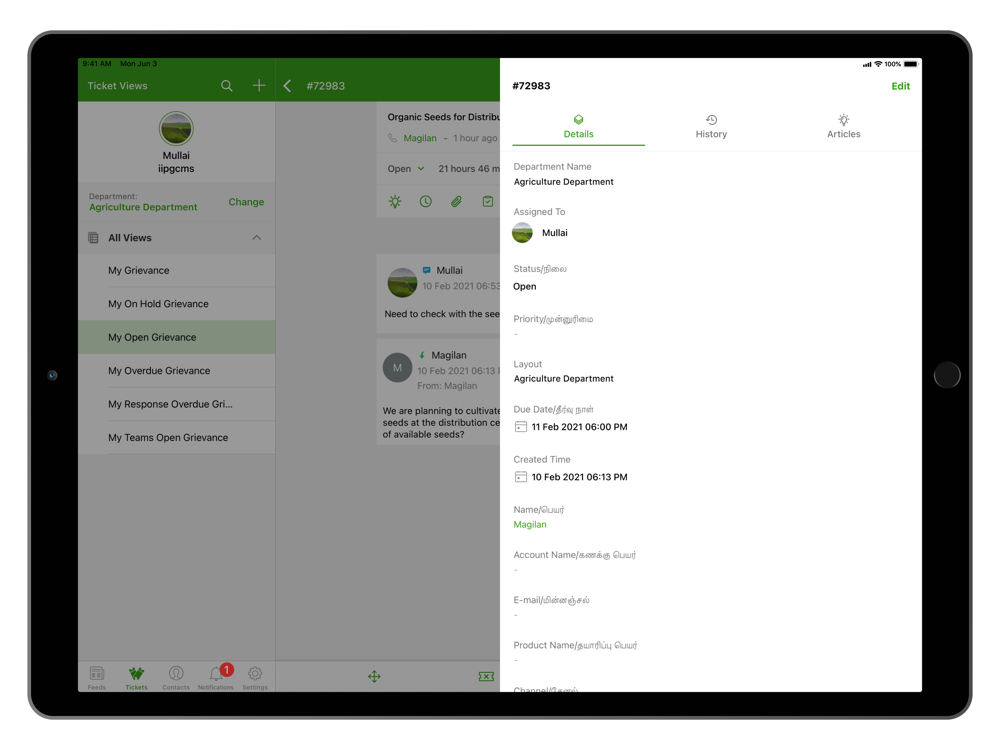The width and height of the screenshot is (1000, 750).
Task: Tap the ticket subject Organic Seeds
Action: 443,117
